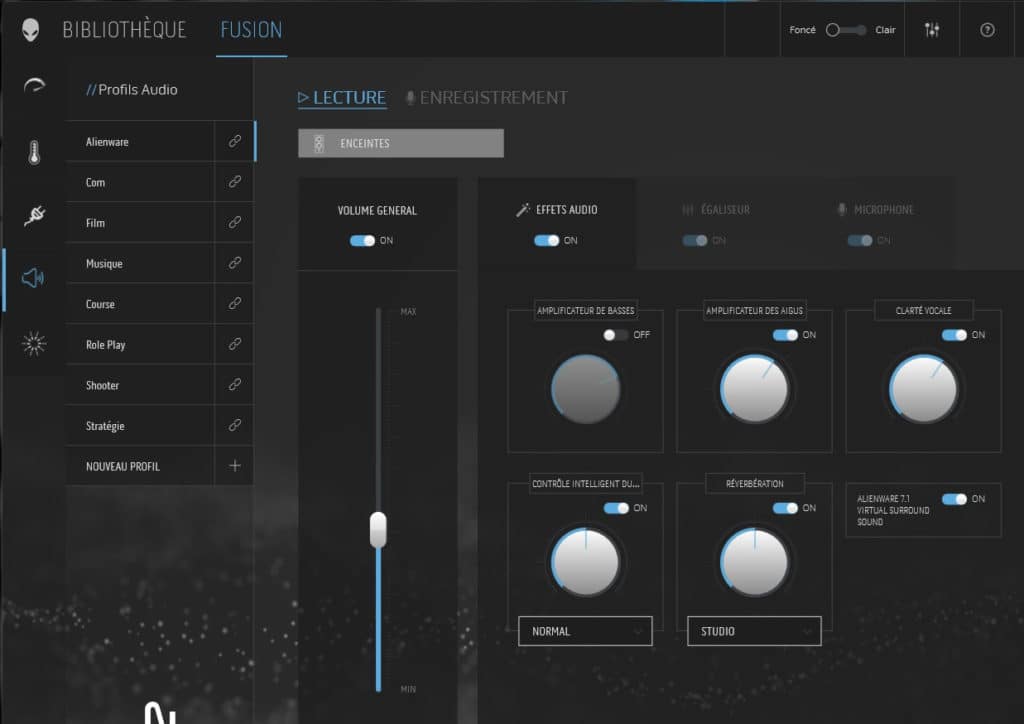Toggle the Égaliseur switch

(695, 241)
